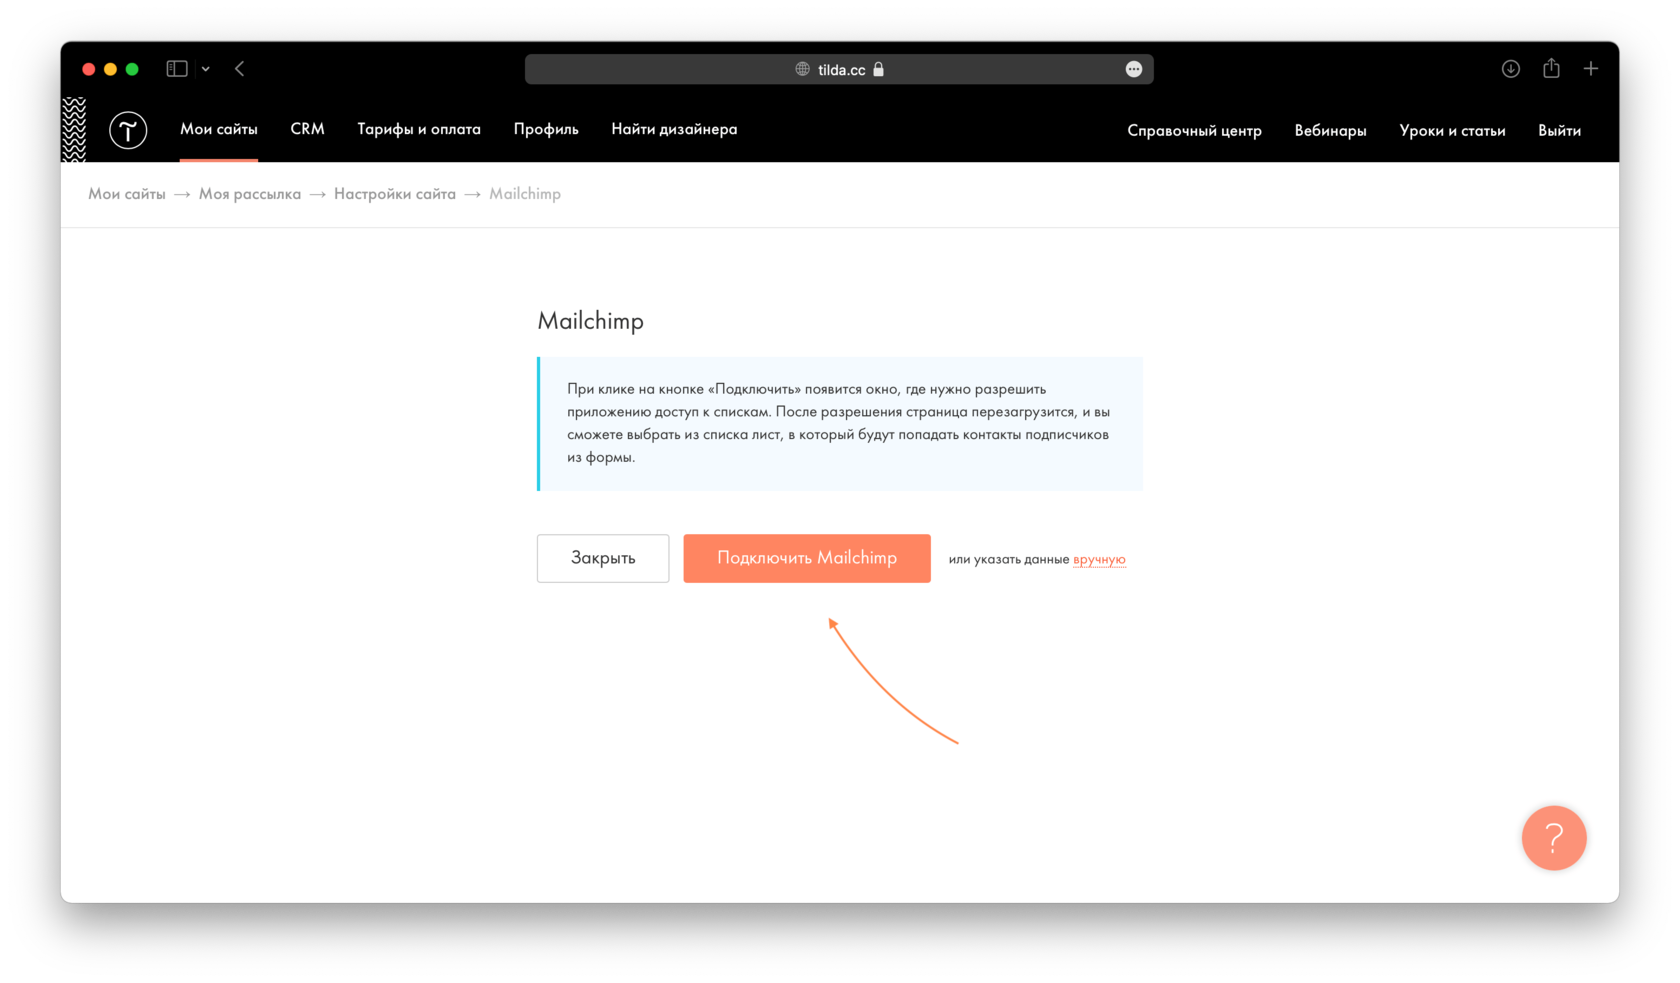The height and width of the screenshot is (983, 1680).
Task: Click the Tilda logo icon
Action: click(128, 130)
